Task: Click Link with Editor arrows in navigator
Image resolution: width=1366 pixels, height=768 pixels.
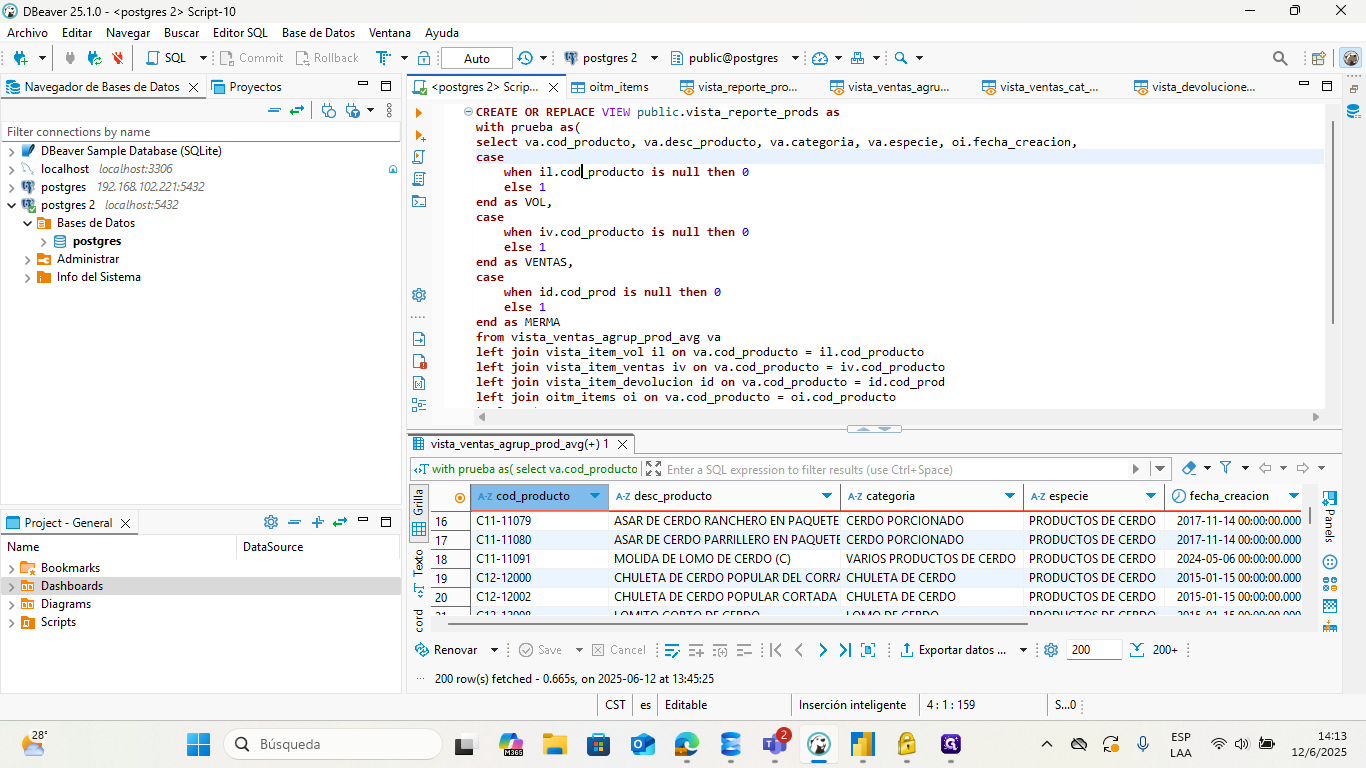Action: point(297,111)
